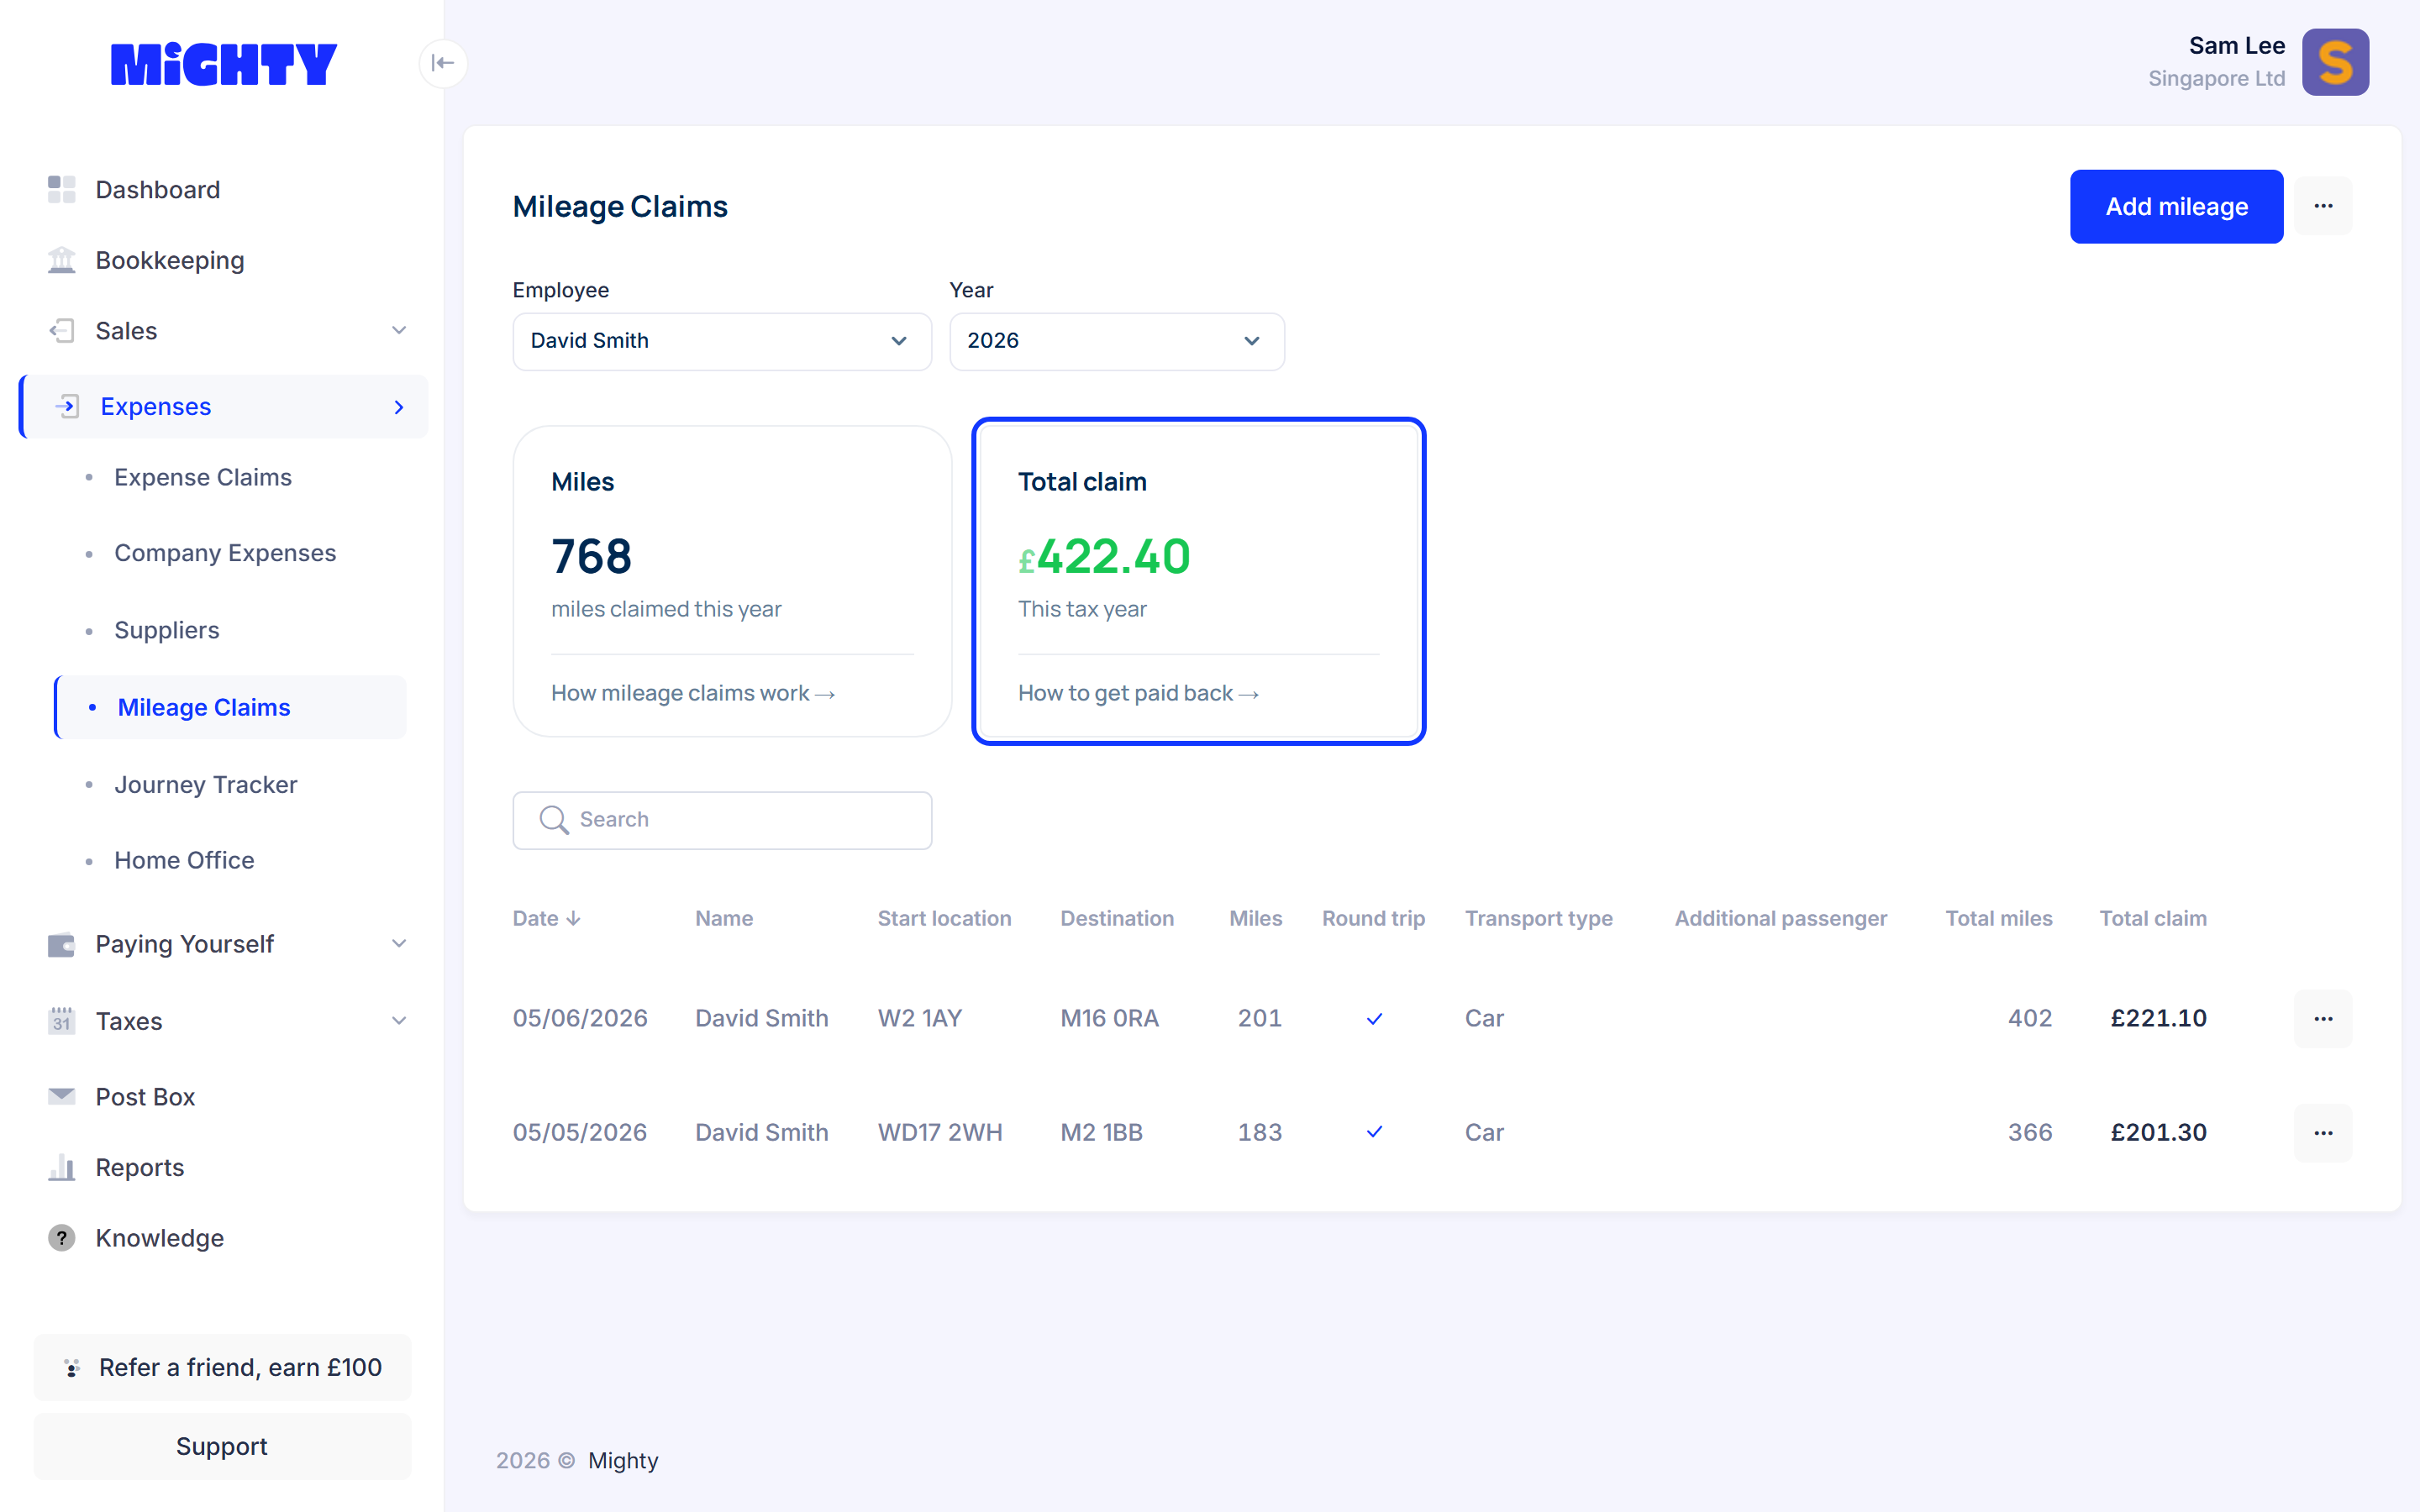The width and height of the screenshot is (2420, 1512).
Task: Expand the Sales menu chevron
Action: 399,330
